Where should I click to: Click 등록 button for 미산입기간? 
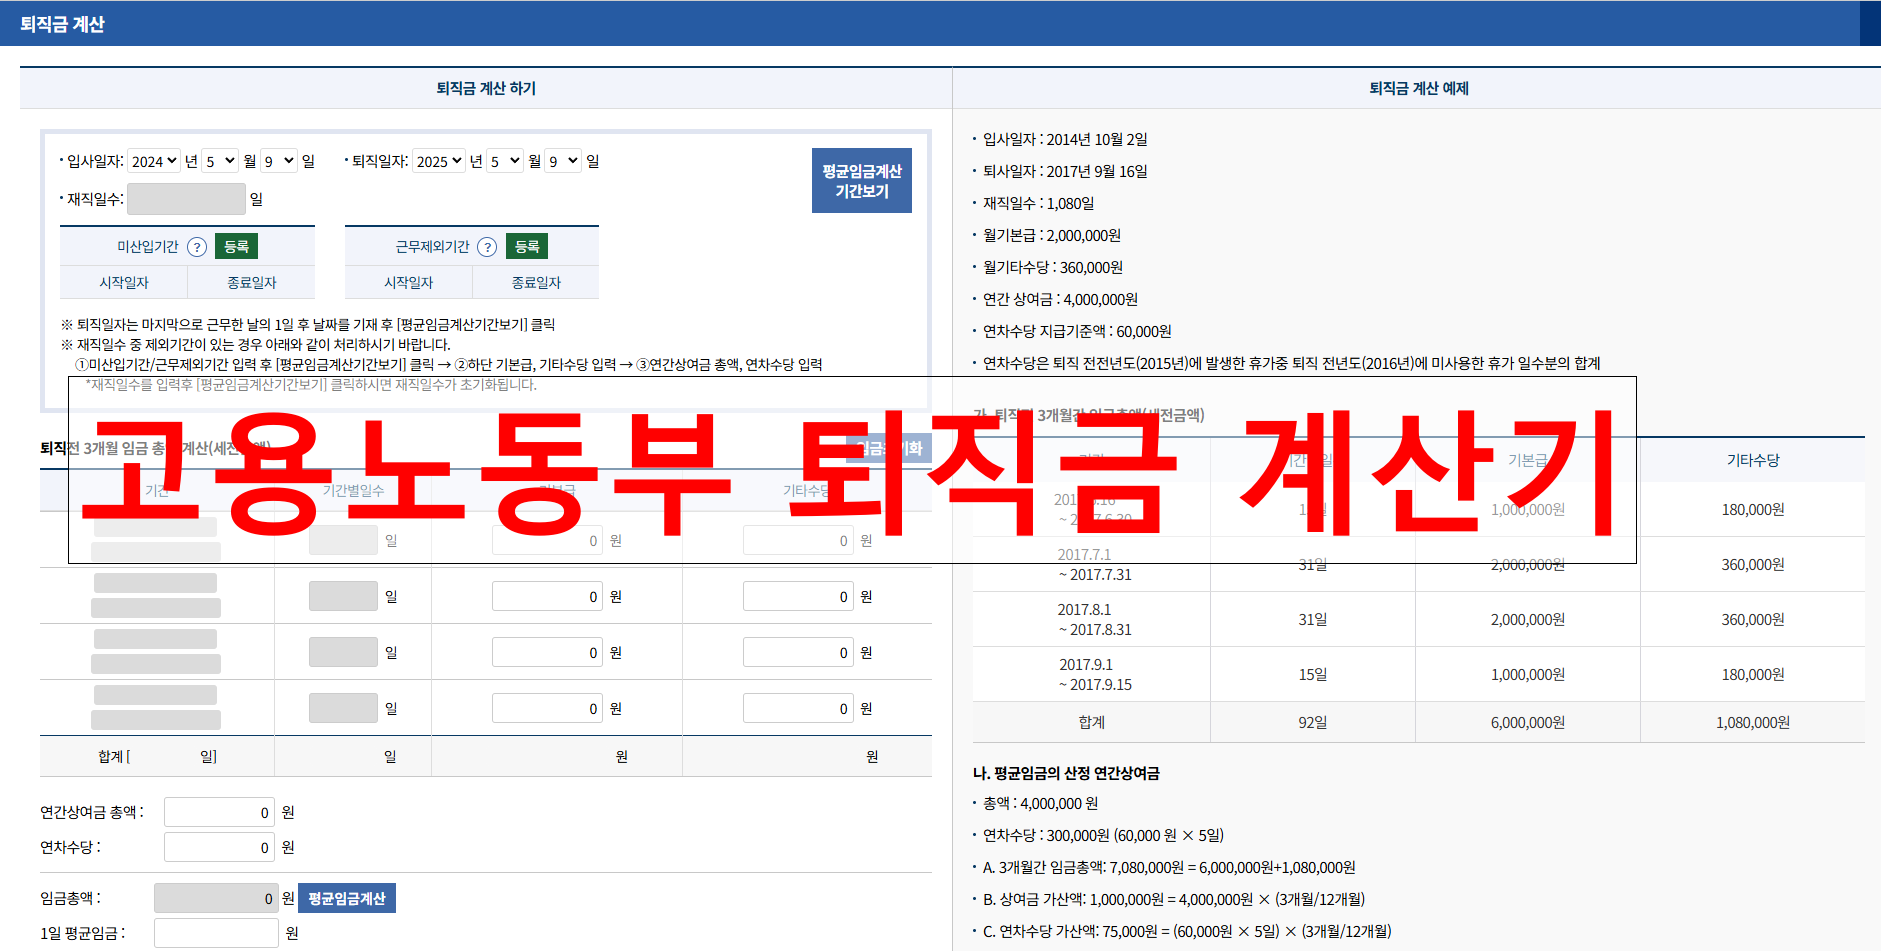(237, 246)
